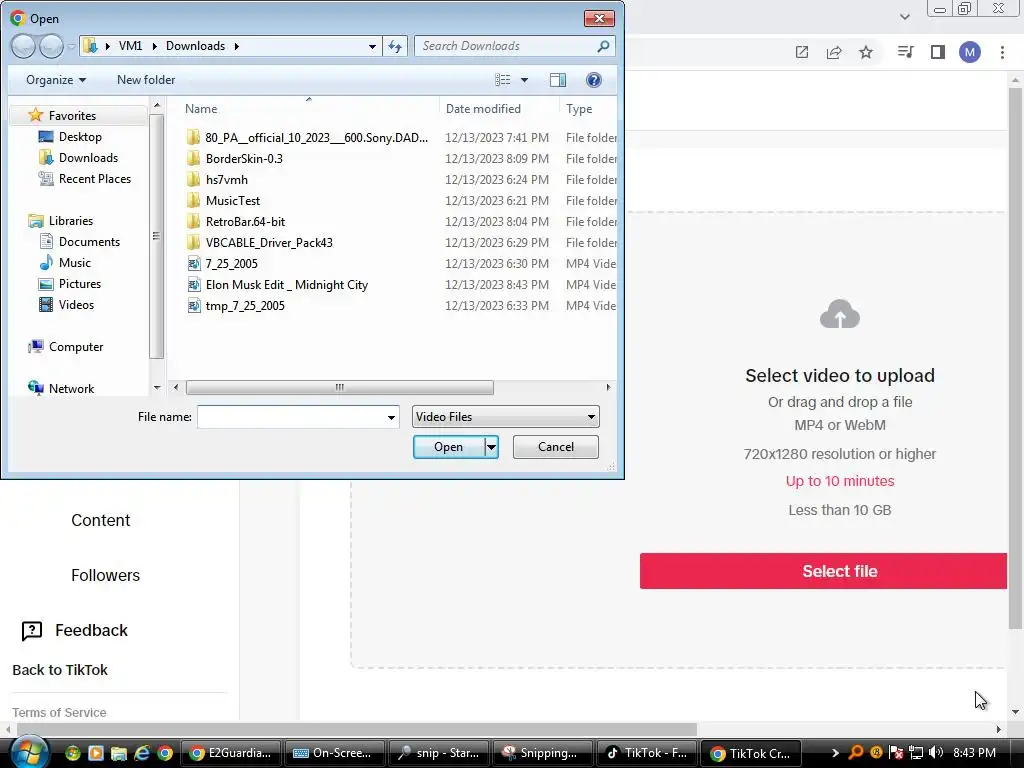Expand the arrow after Downloads in path
The width and height of the screenshot is (1024, 768).
236,46
